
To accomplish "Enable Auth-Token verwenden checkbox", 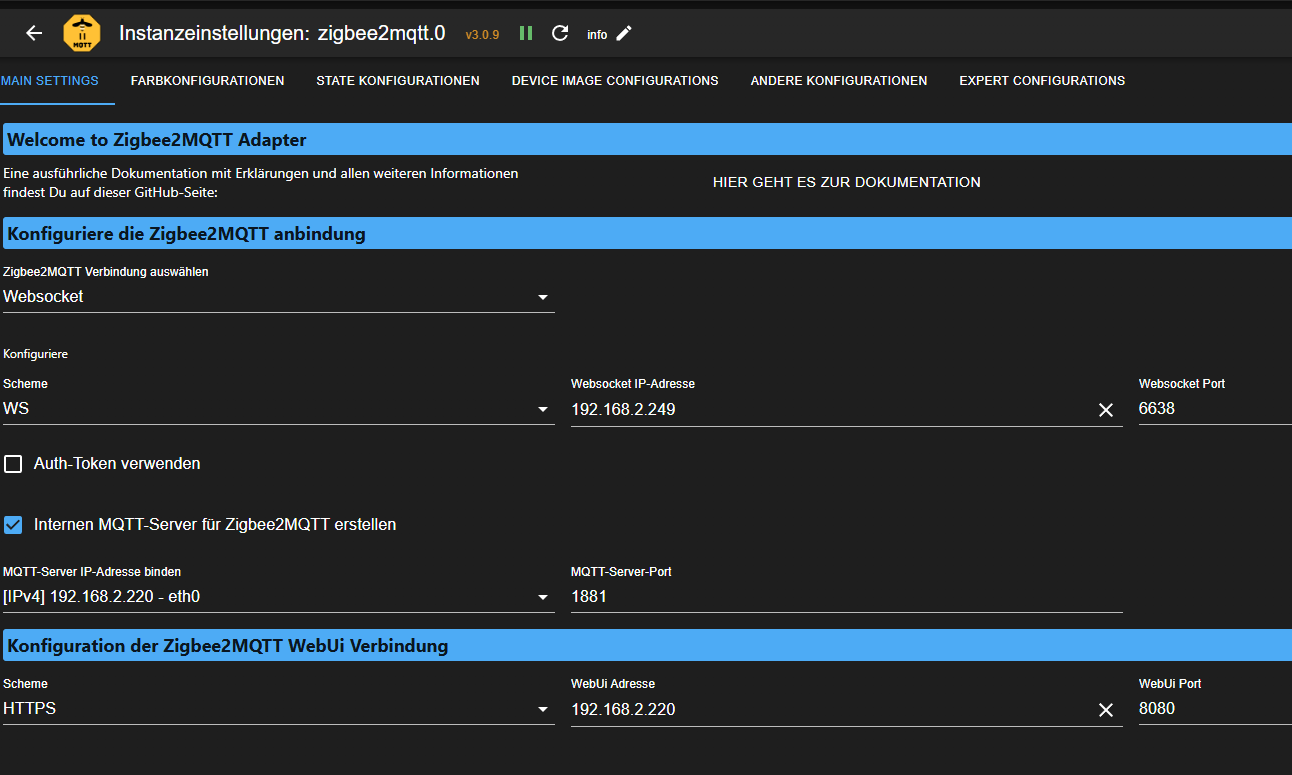I will point(14,464).
